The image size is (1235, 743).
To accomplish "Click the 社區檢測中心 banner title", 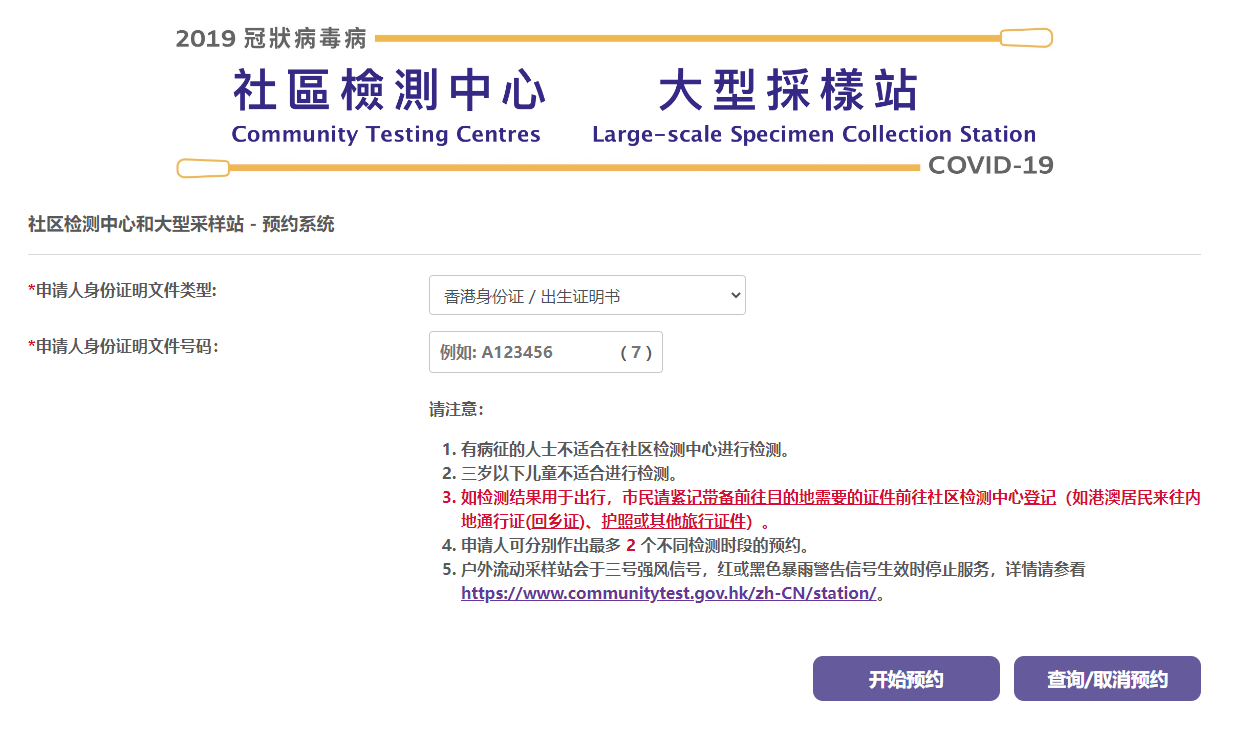I will pyautogui.click(x=389, y=92).
